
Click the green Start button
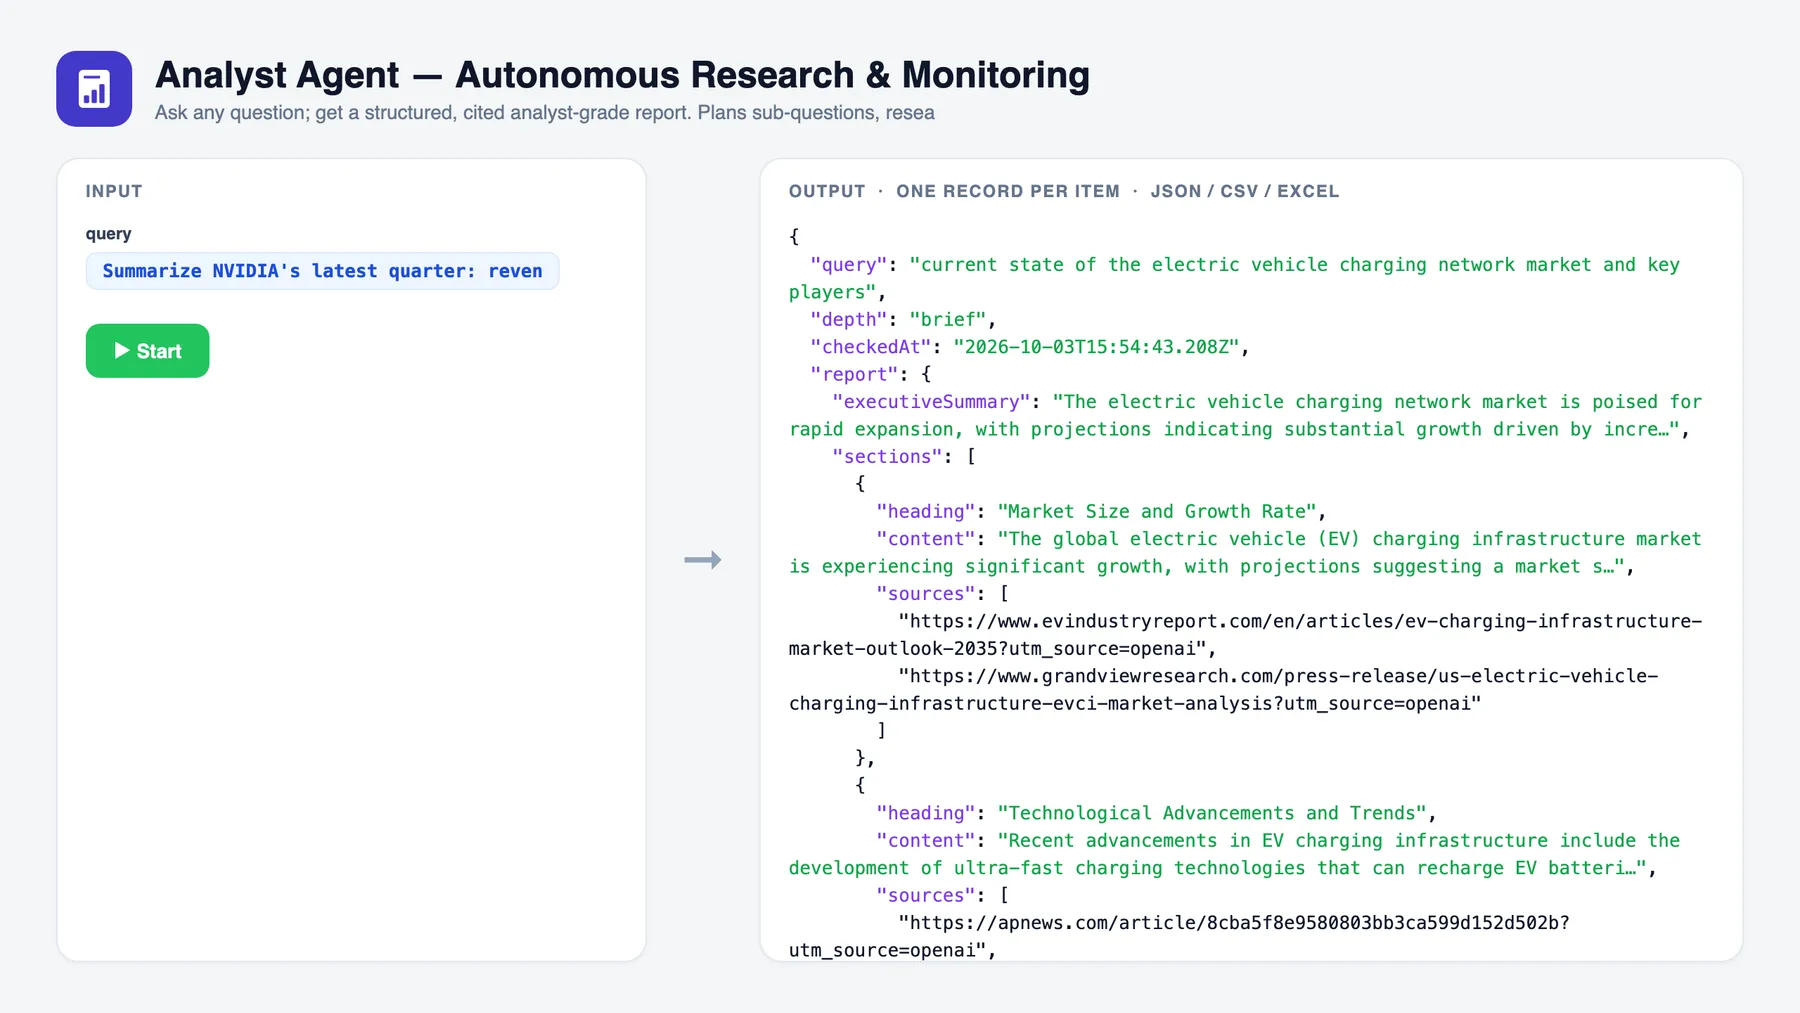(x=147, y=351)
